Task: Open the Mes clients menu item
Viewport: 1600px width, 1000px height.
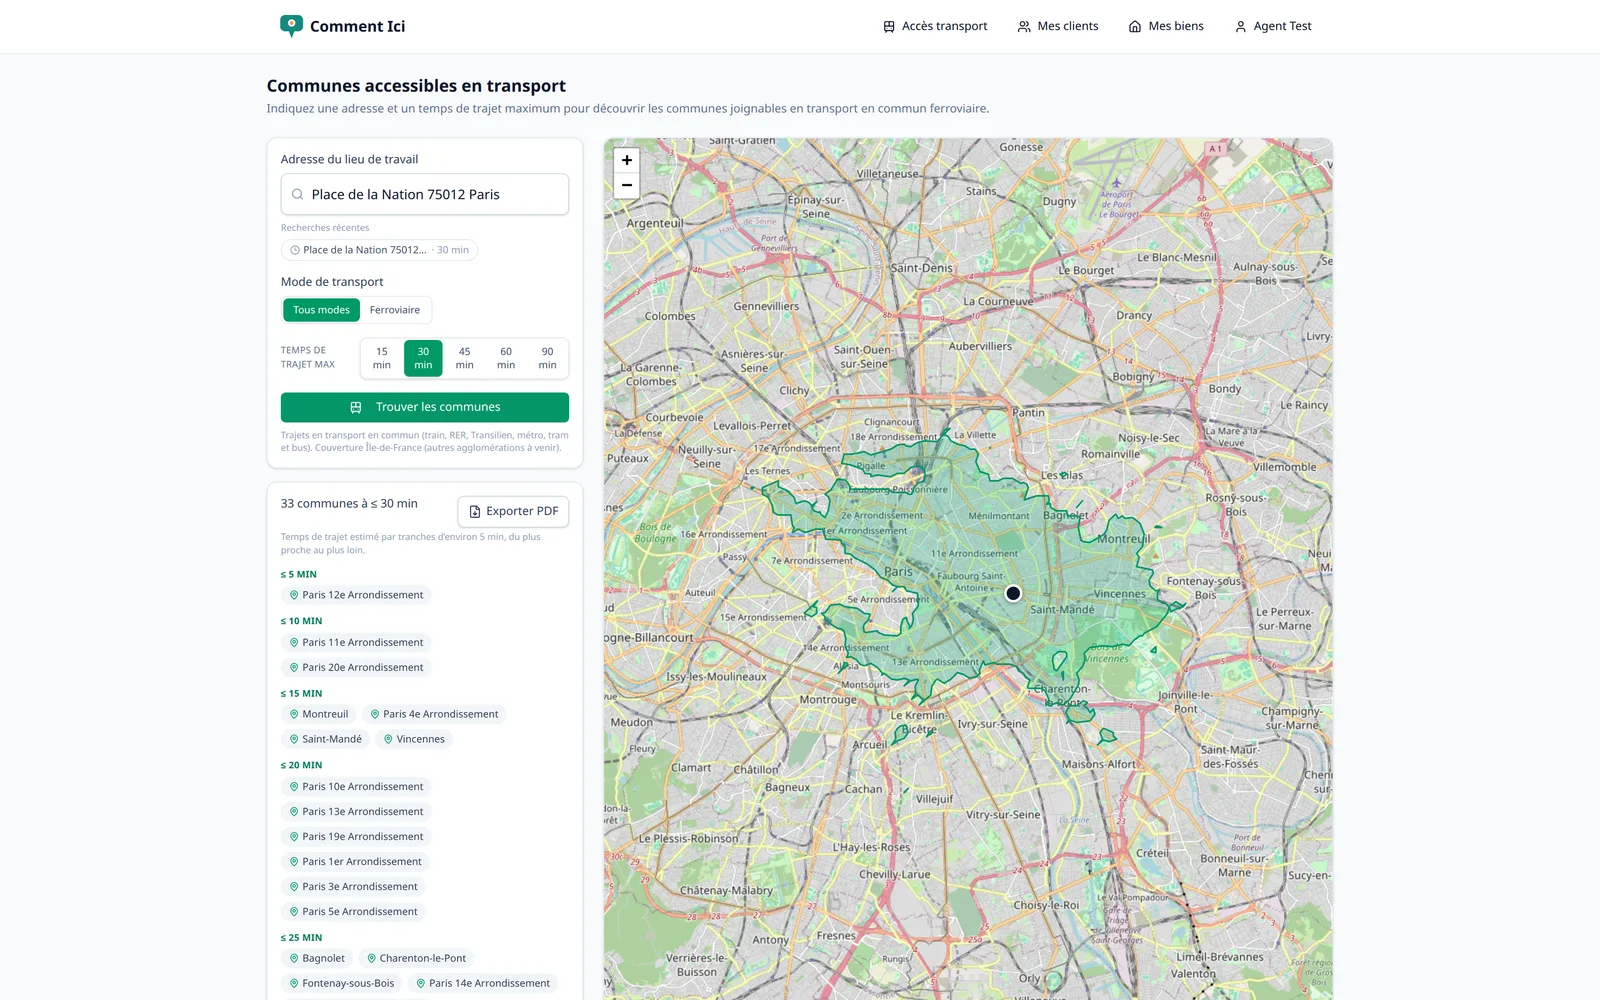Action: pyautogui.click(x=1058, y=26)
